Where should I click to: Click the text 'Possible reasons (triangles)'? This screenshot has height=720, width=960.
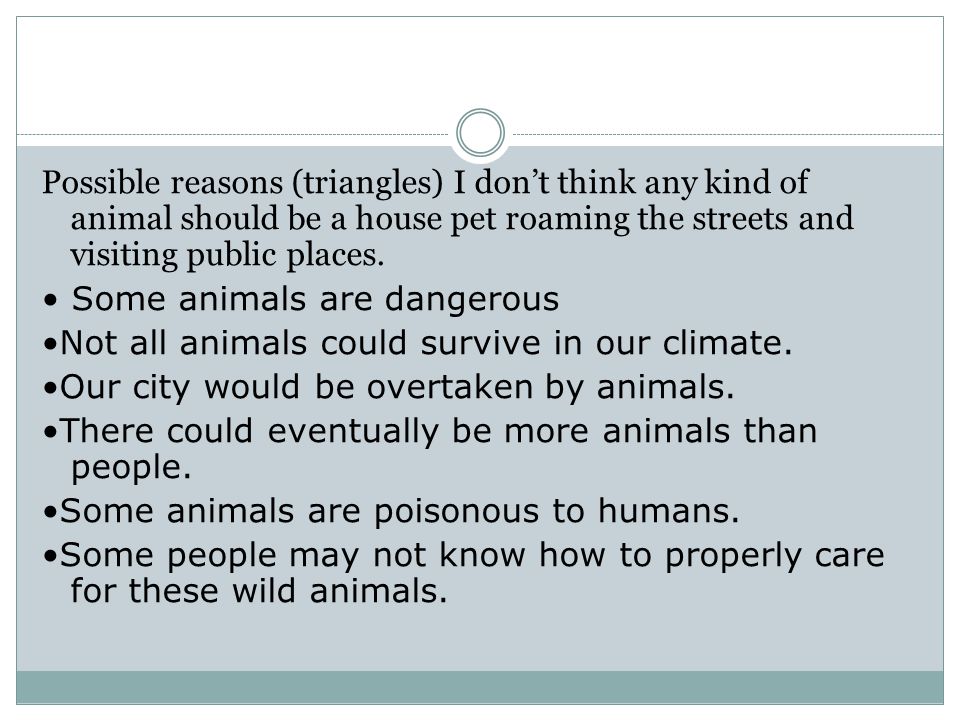[242, 183]
